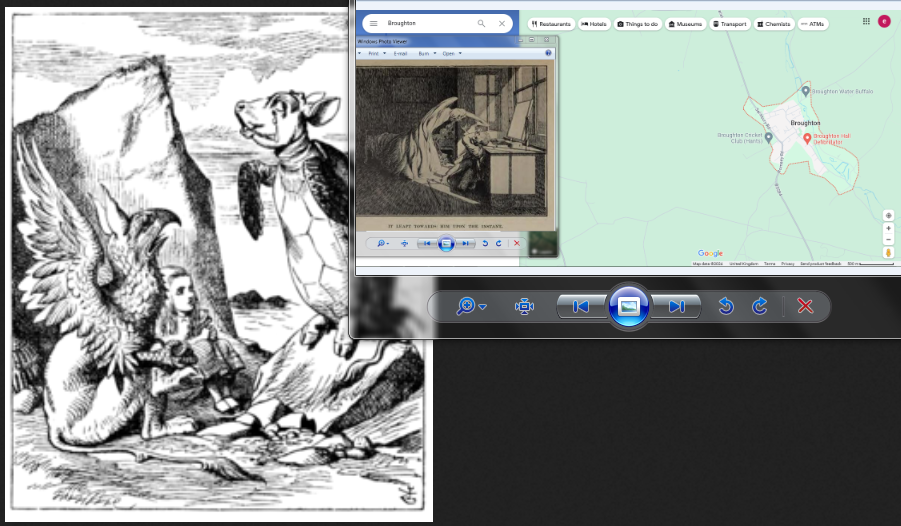
Task: Open the E-mail menu item
Action: coord(401,53)
